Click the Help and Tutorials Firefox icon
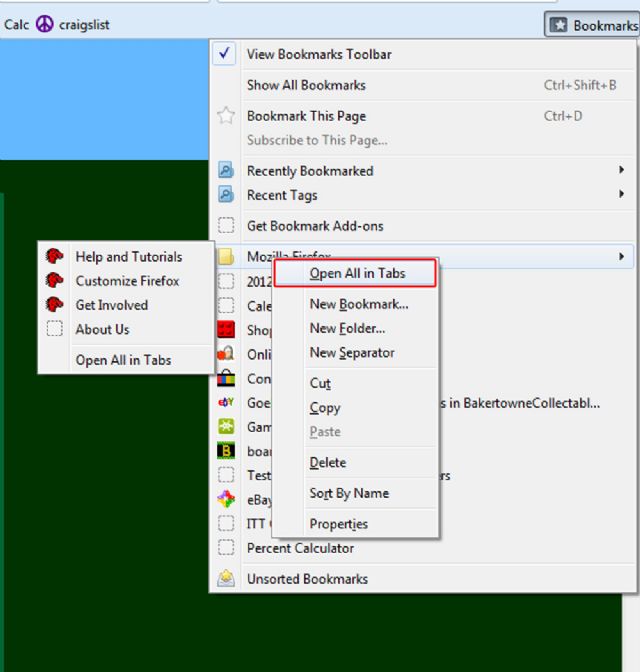 pyautogui.click(x=55, y=257)
